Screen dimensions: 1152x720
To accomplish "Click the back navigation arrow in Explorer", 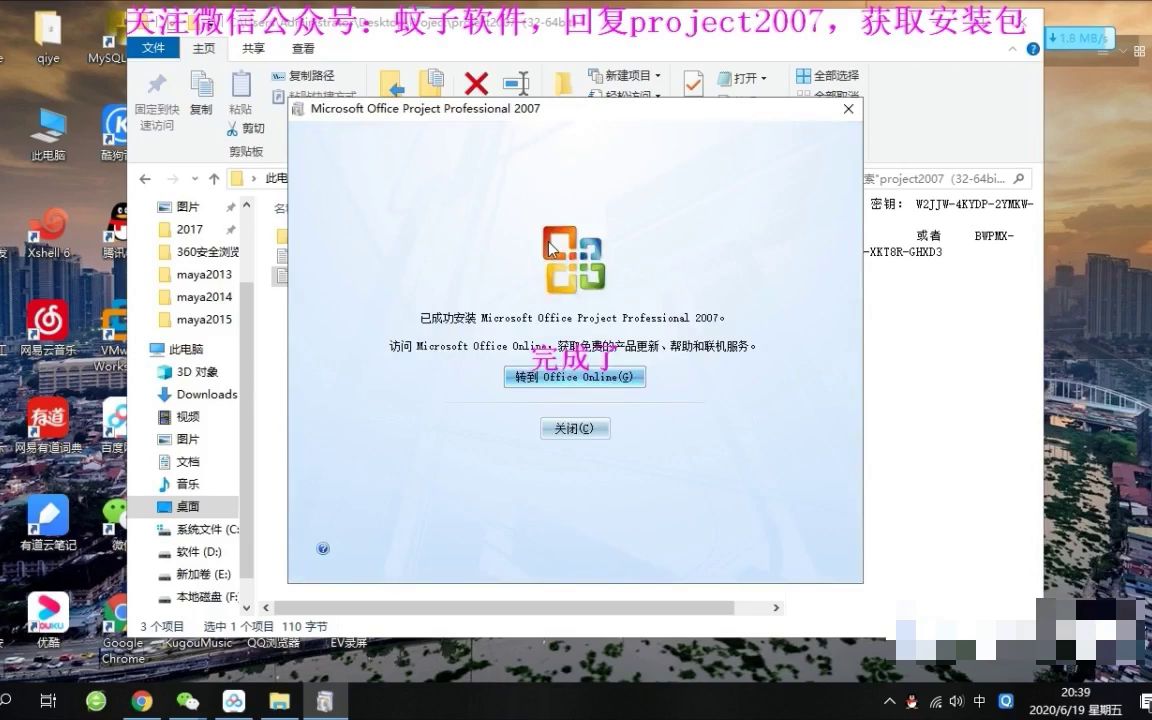I will click(x=146, y=178).
